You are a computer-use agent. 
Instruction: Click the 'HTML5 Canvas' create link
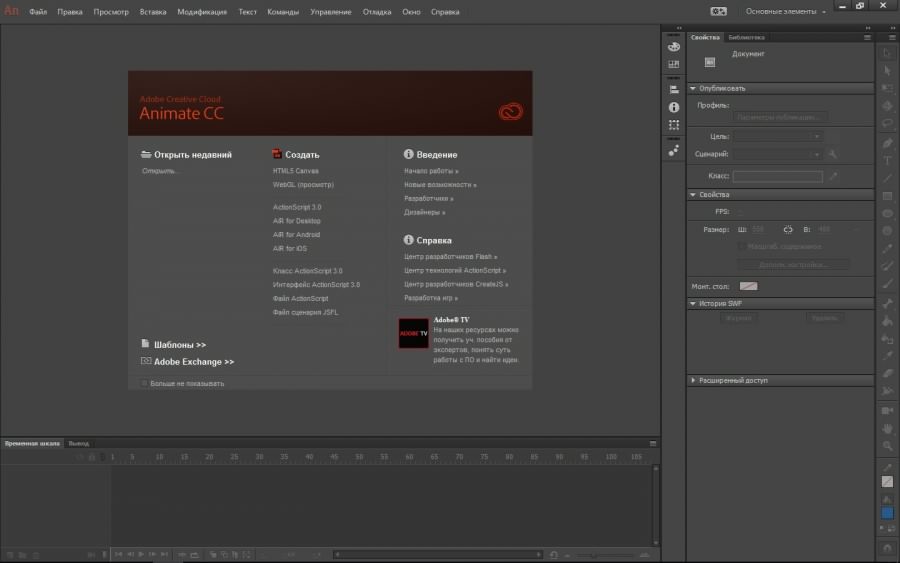295,171
